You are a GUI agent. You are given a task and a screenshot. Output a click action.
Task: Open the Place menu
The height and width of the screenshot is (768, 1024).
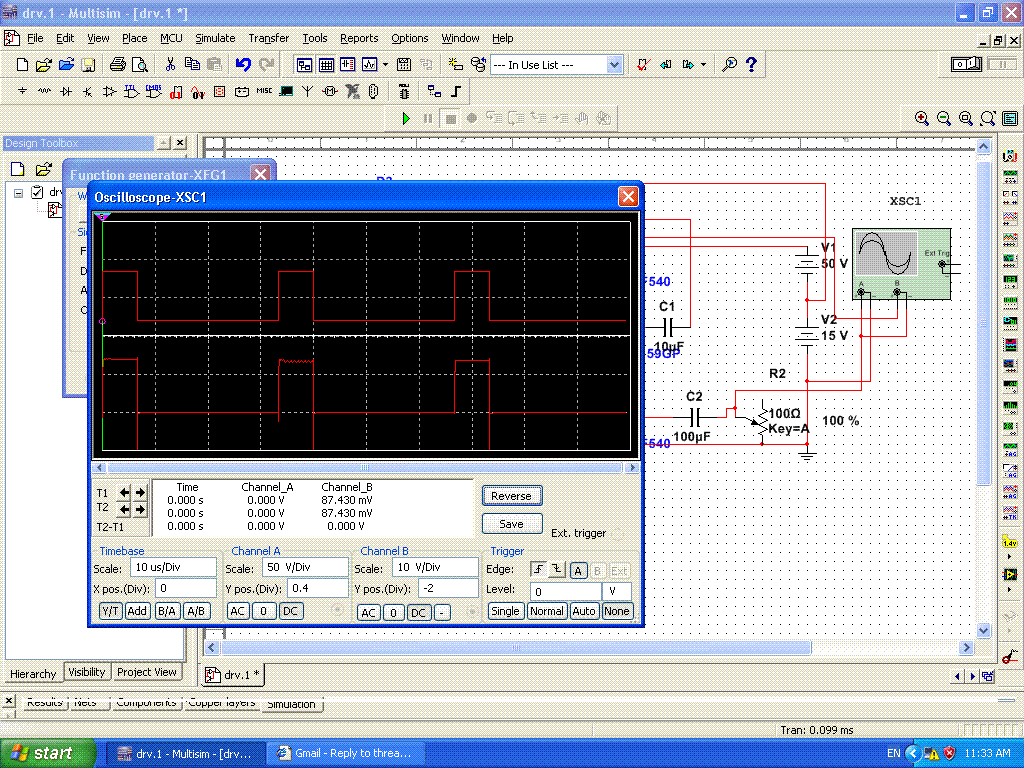[135, 38]
